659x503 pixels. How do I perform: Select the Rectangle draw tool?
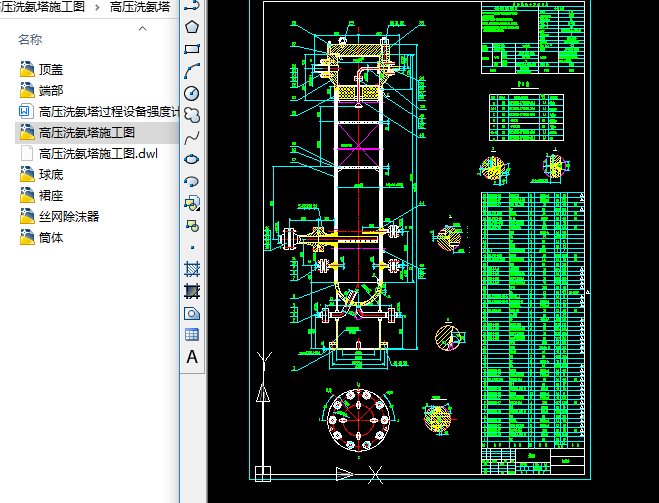point(192,49)
